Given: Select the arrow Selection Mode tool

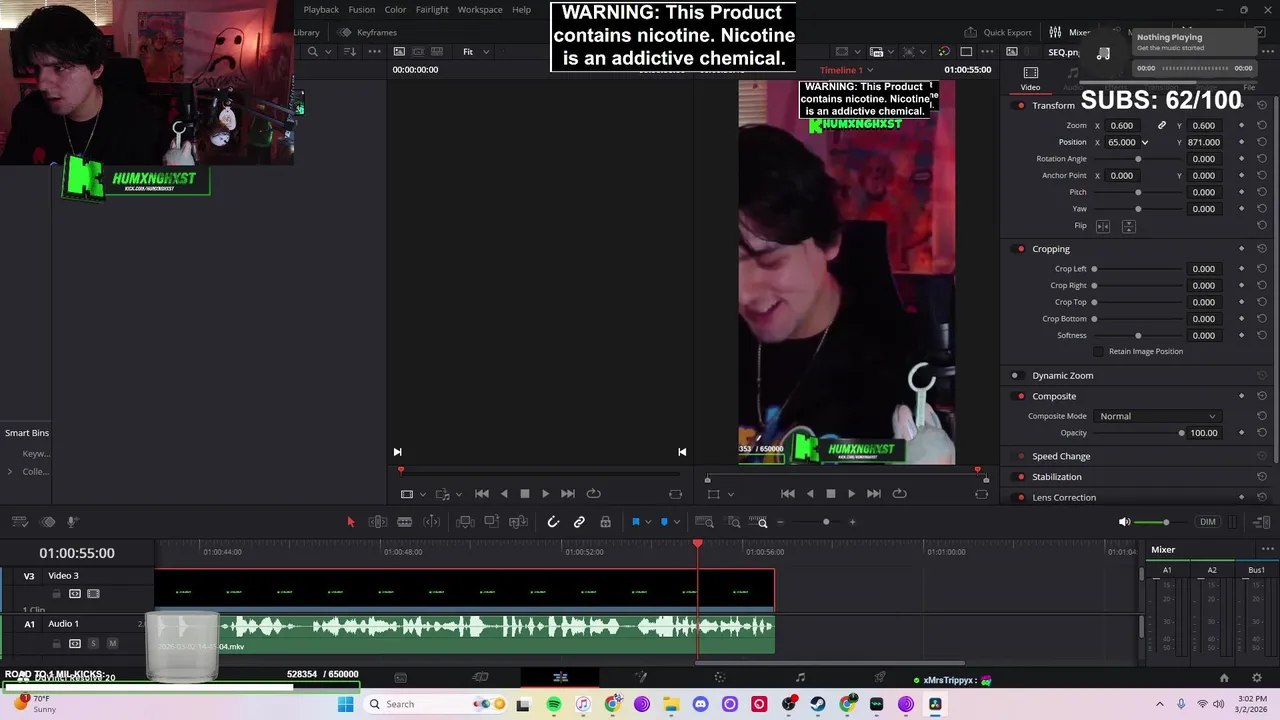Looking at the screenshot, I should [x=350, y=522].
